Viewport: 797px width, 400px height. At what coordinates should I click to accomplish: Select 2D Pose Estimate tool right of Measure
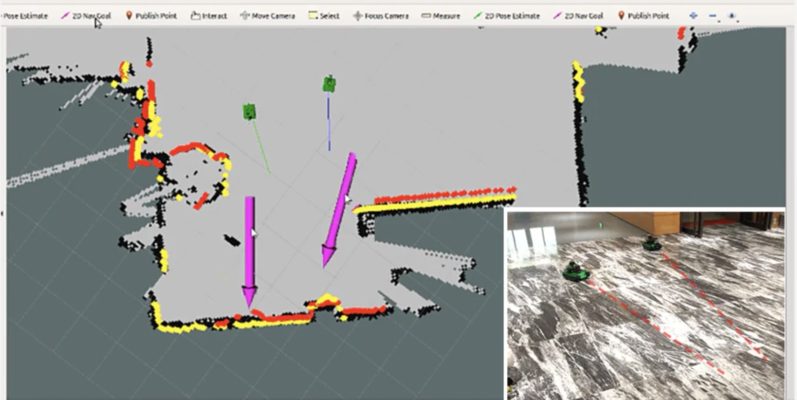pyautogui.click(x=506, y=16)
